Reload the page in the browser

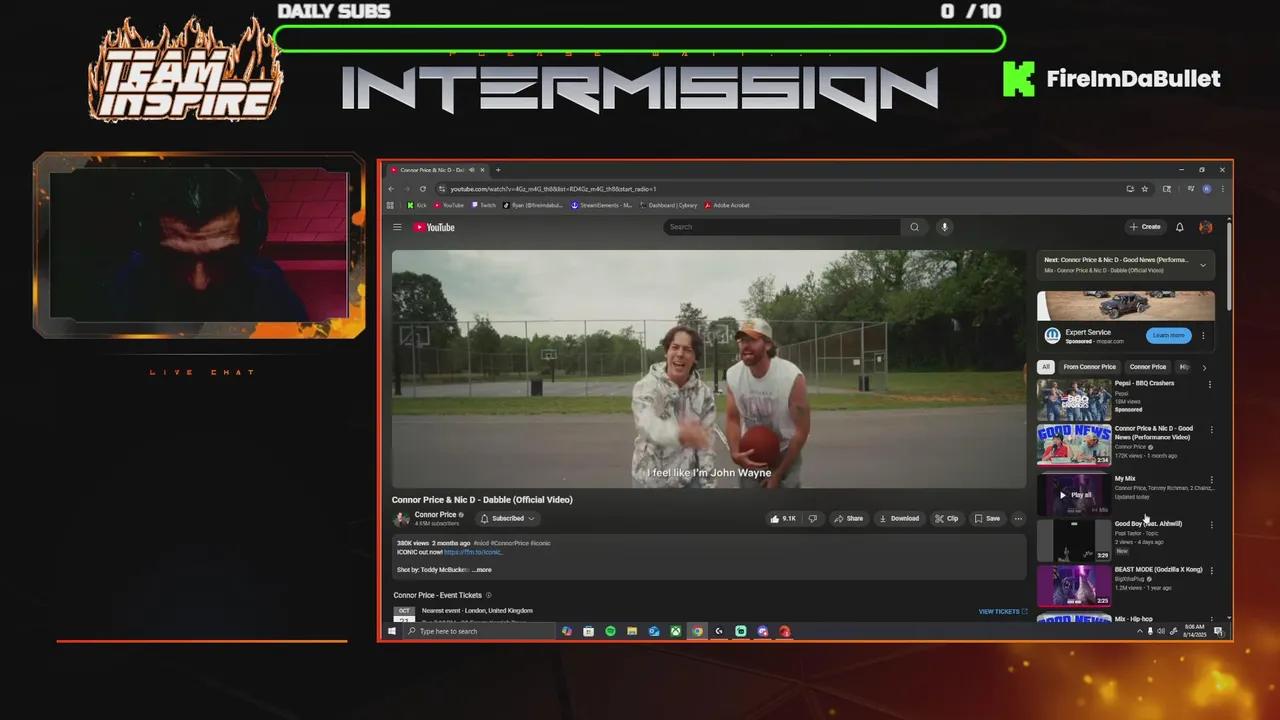[423, 189]
